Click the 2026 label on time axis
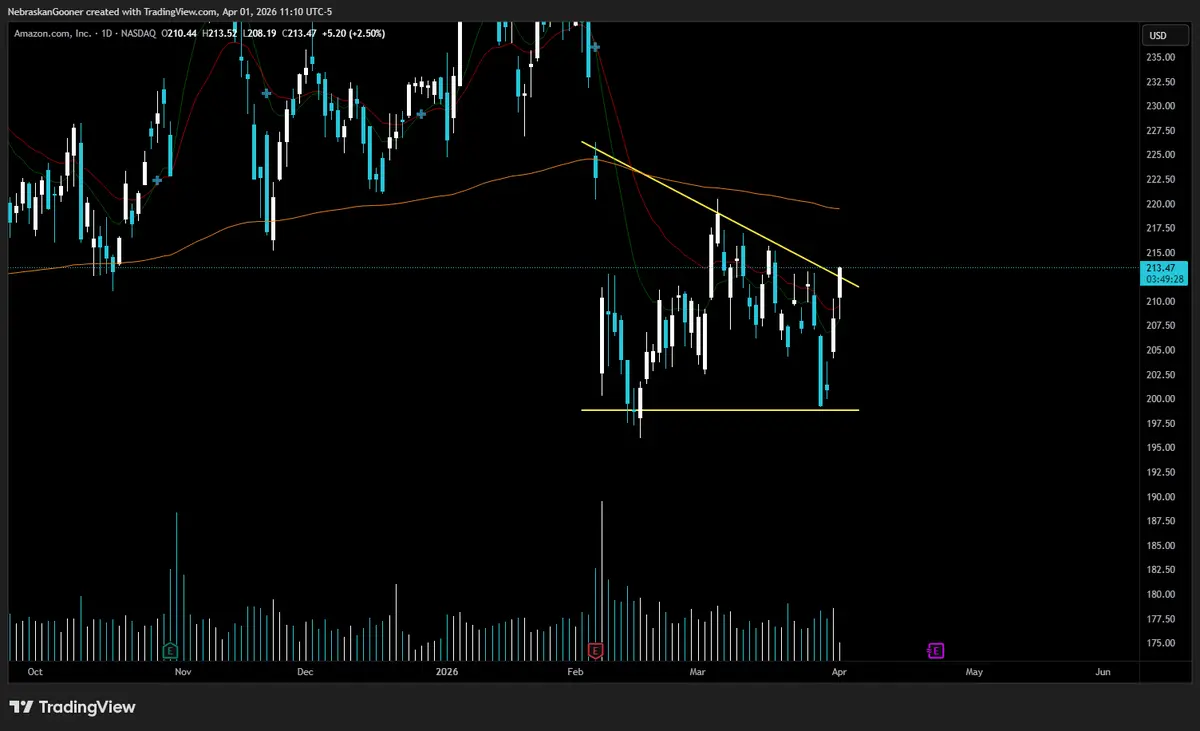Viewport: 1200px width, 731px height. [446, 673]
